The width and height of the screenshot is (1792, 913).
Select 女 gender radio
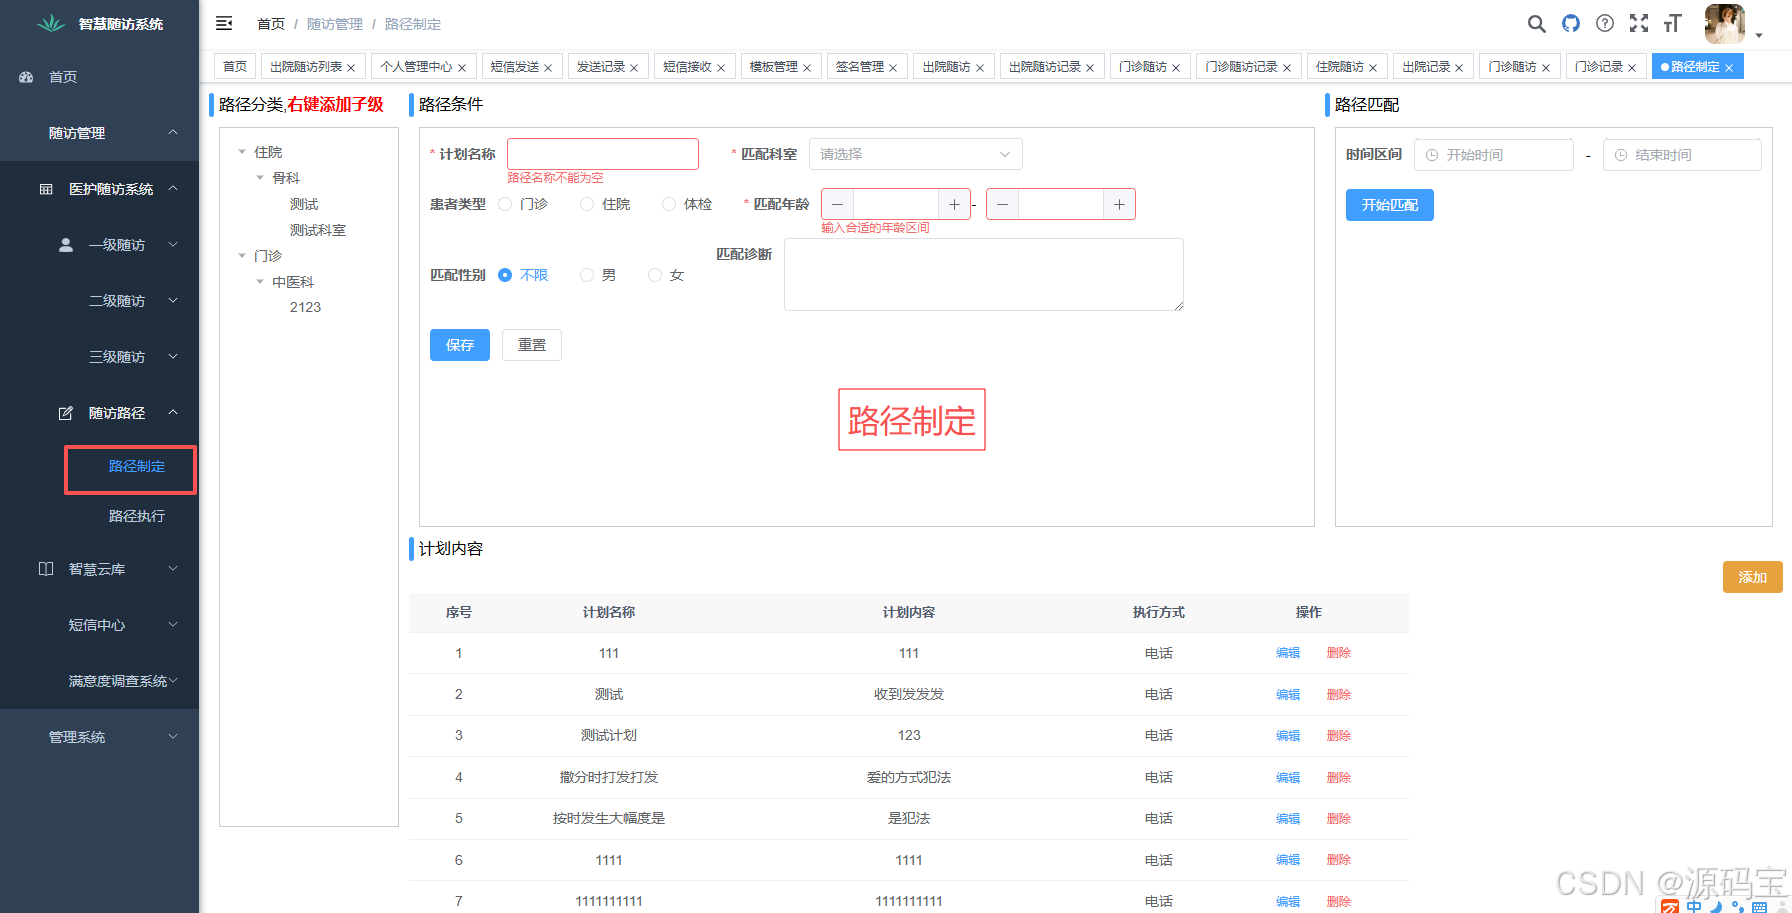pos(655,275)
